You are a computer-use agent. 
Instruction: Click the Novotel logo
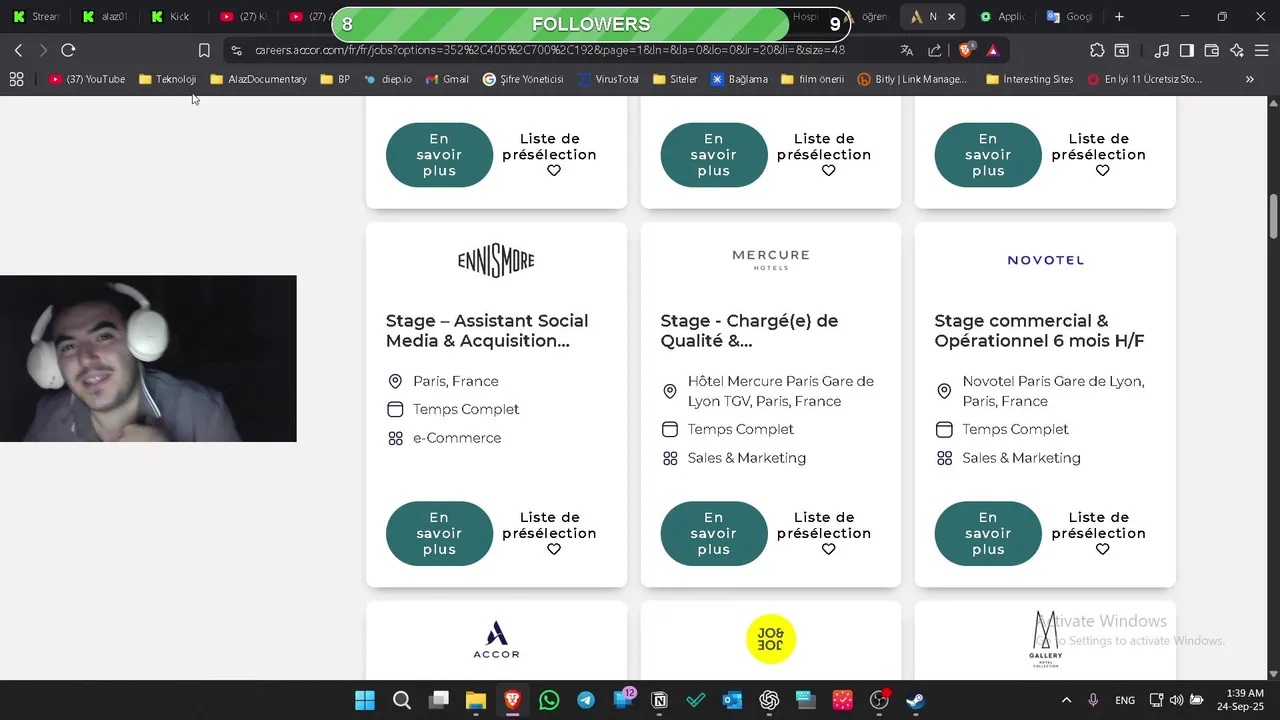coord(1045,260)
